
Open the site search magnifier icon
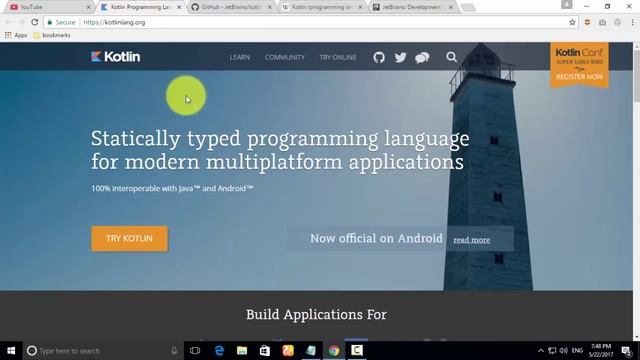pos(451,57)
